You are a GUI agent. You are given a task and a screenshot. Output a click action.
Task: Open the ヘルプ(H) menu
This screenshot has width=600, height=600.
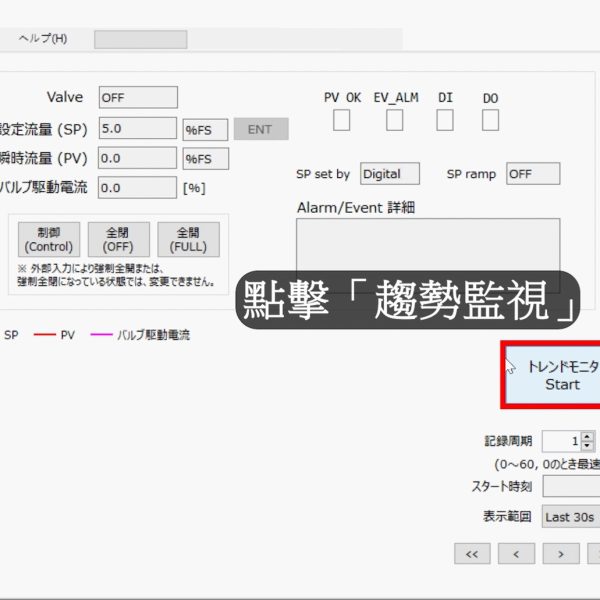pos(43,39)
